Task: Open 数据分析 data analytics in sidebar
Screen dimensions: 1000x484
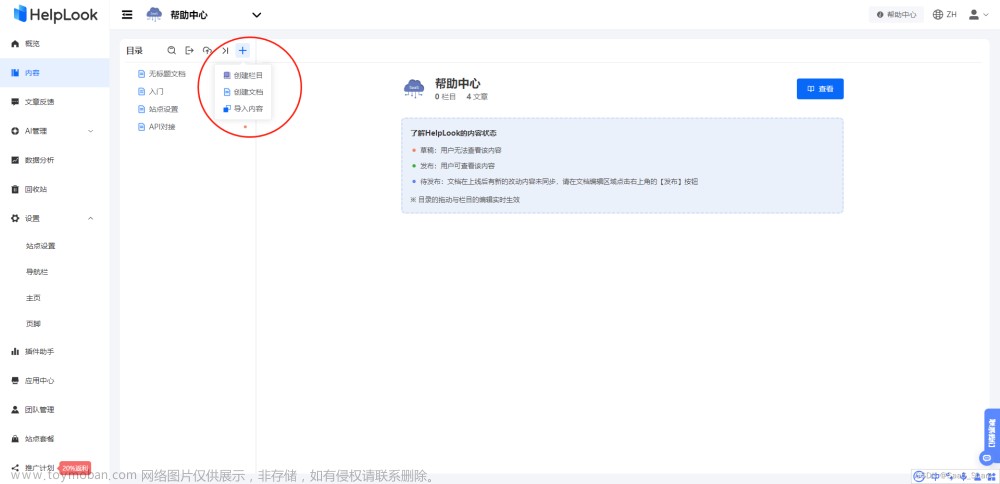Action: 40,160
